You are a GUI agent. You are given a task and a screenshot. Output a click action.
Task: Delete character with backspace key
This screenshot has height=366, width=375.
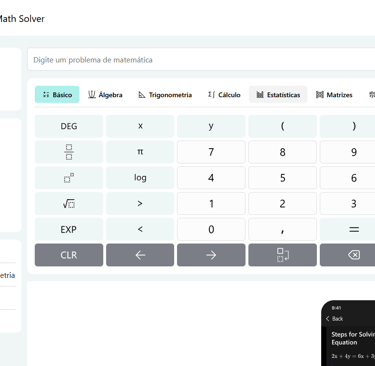pos(347,255)
